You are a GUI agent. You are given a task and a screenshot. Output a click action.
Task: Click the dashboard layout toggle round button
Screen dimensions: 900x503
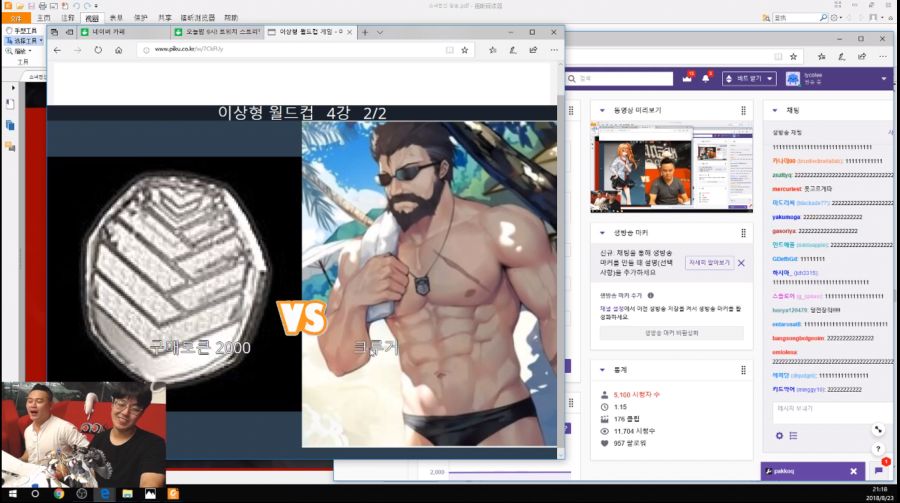(878, 430)
